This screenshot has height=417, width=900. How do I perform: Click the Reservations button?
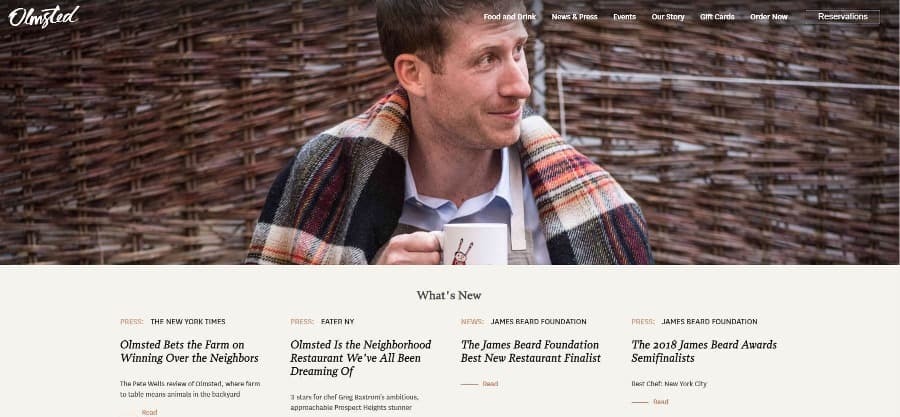pos(842,17)
